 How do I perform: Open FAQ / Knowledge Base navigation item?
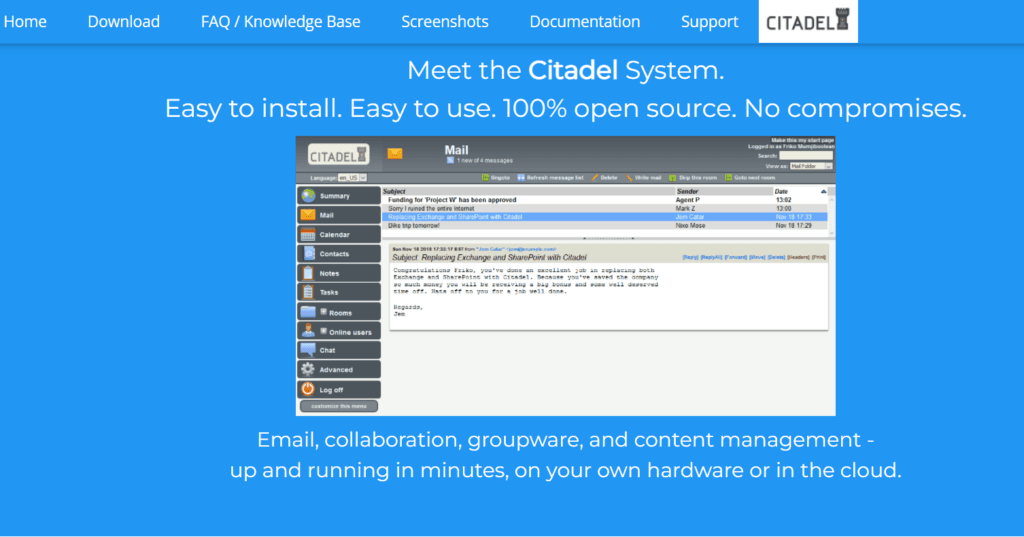(281, 22)
